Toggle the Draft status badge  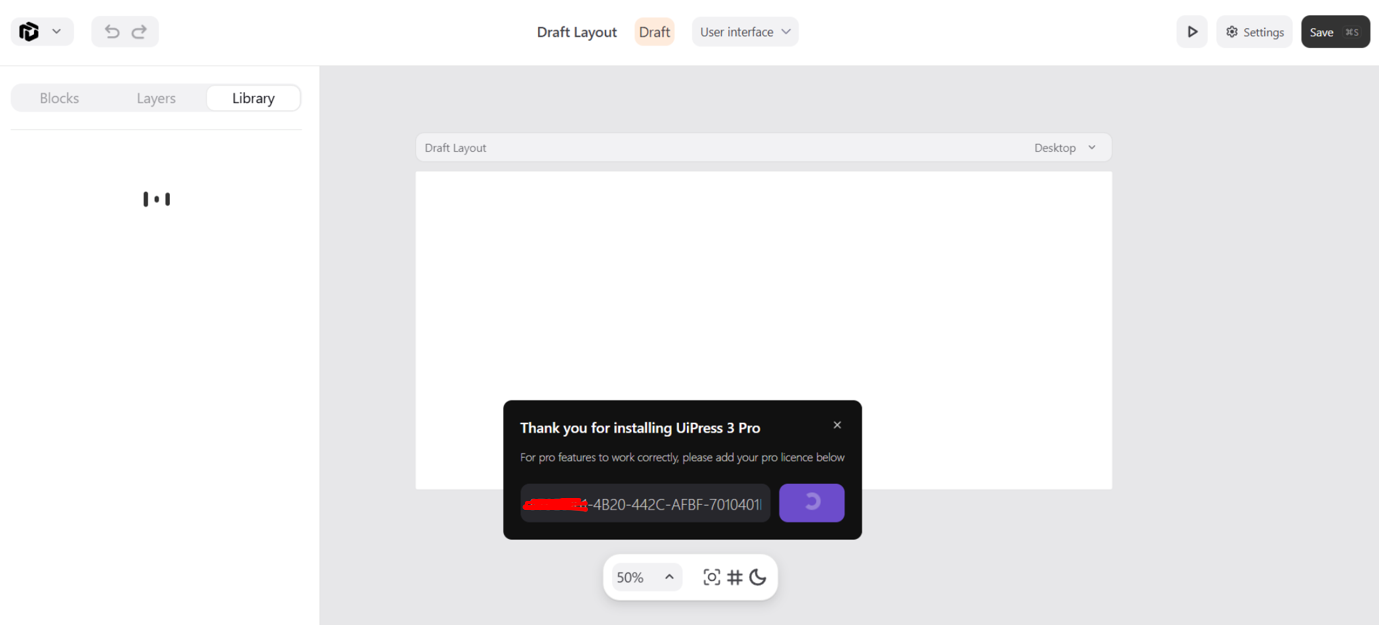coord(654,32)
